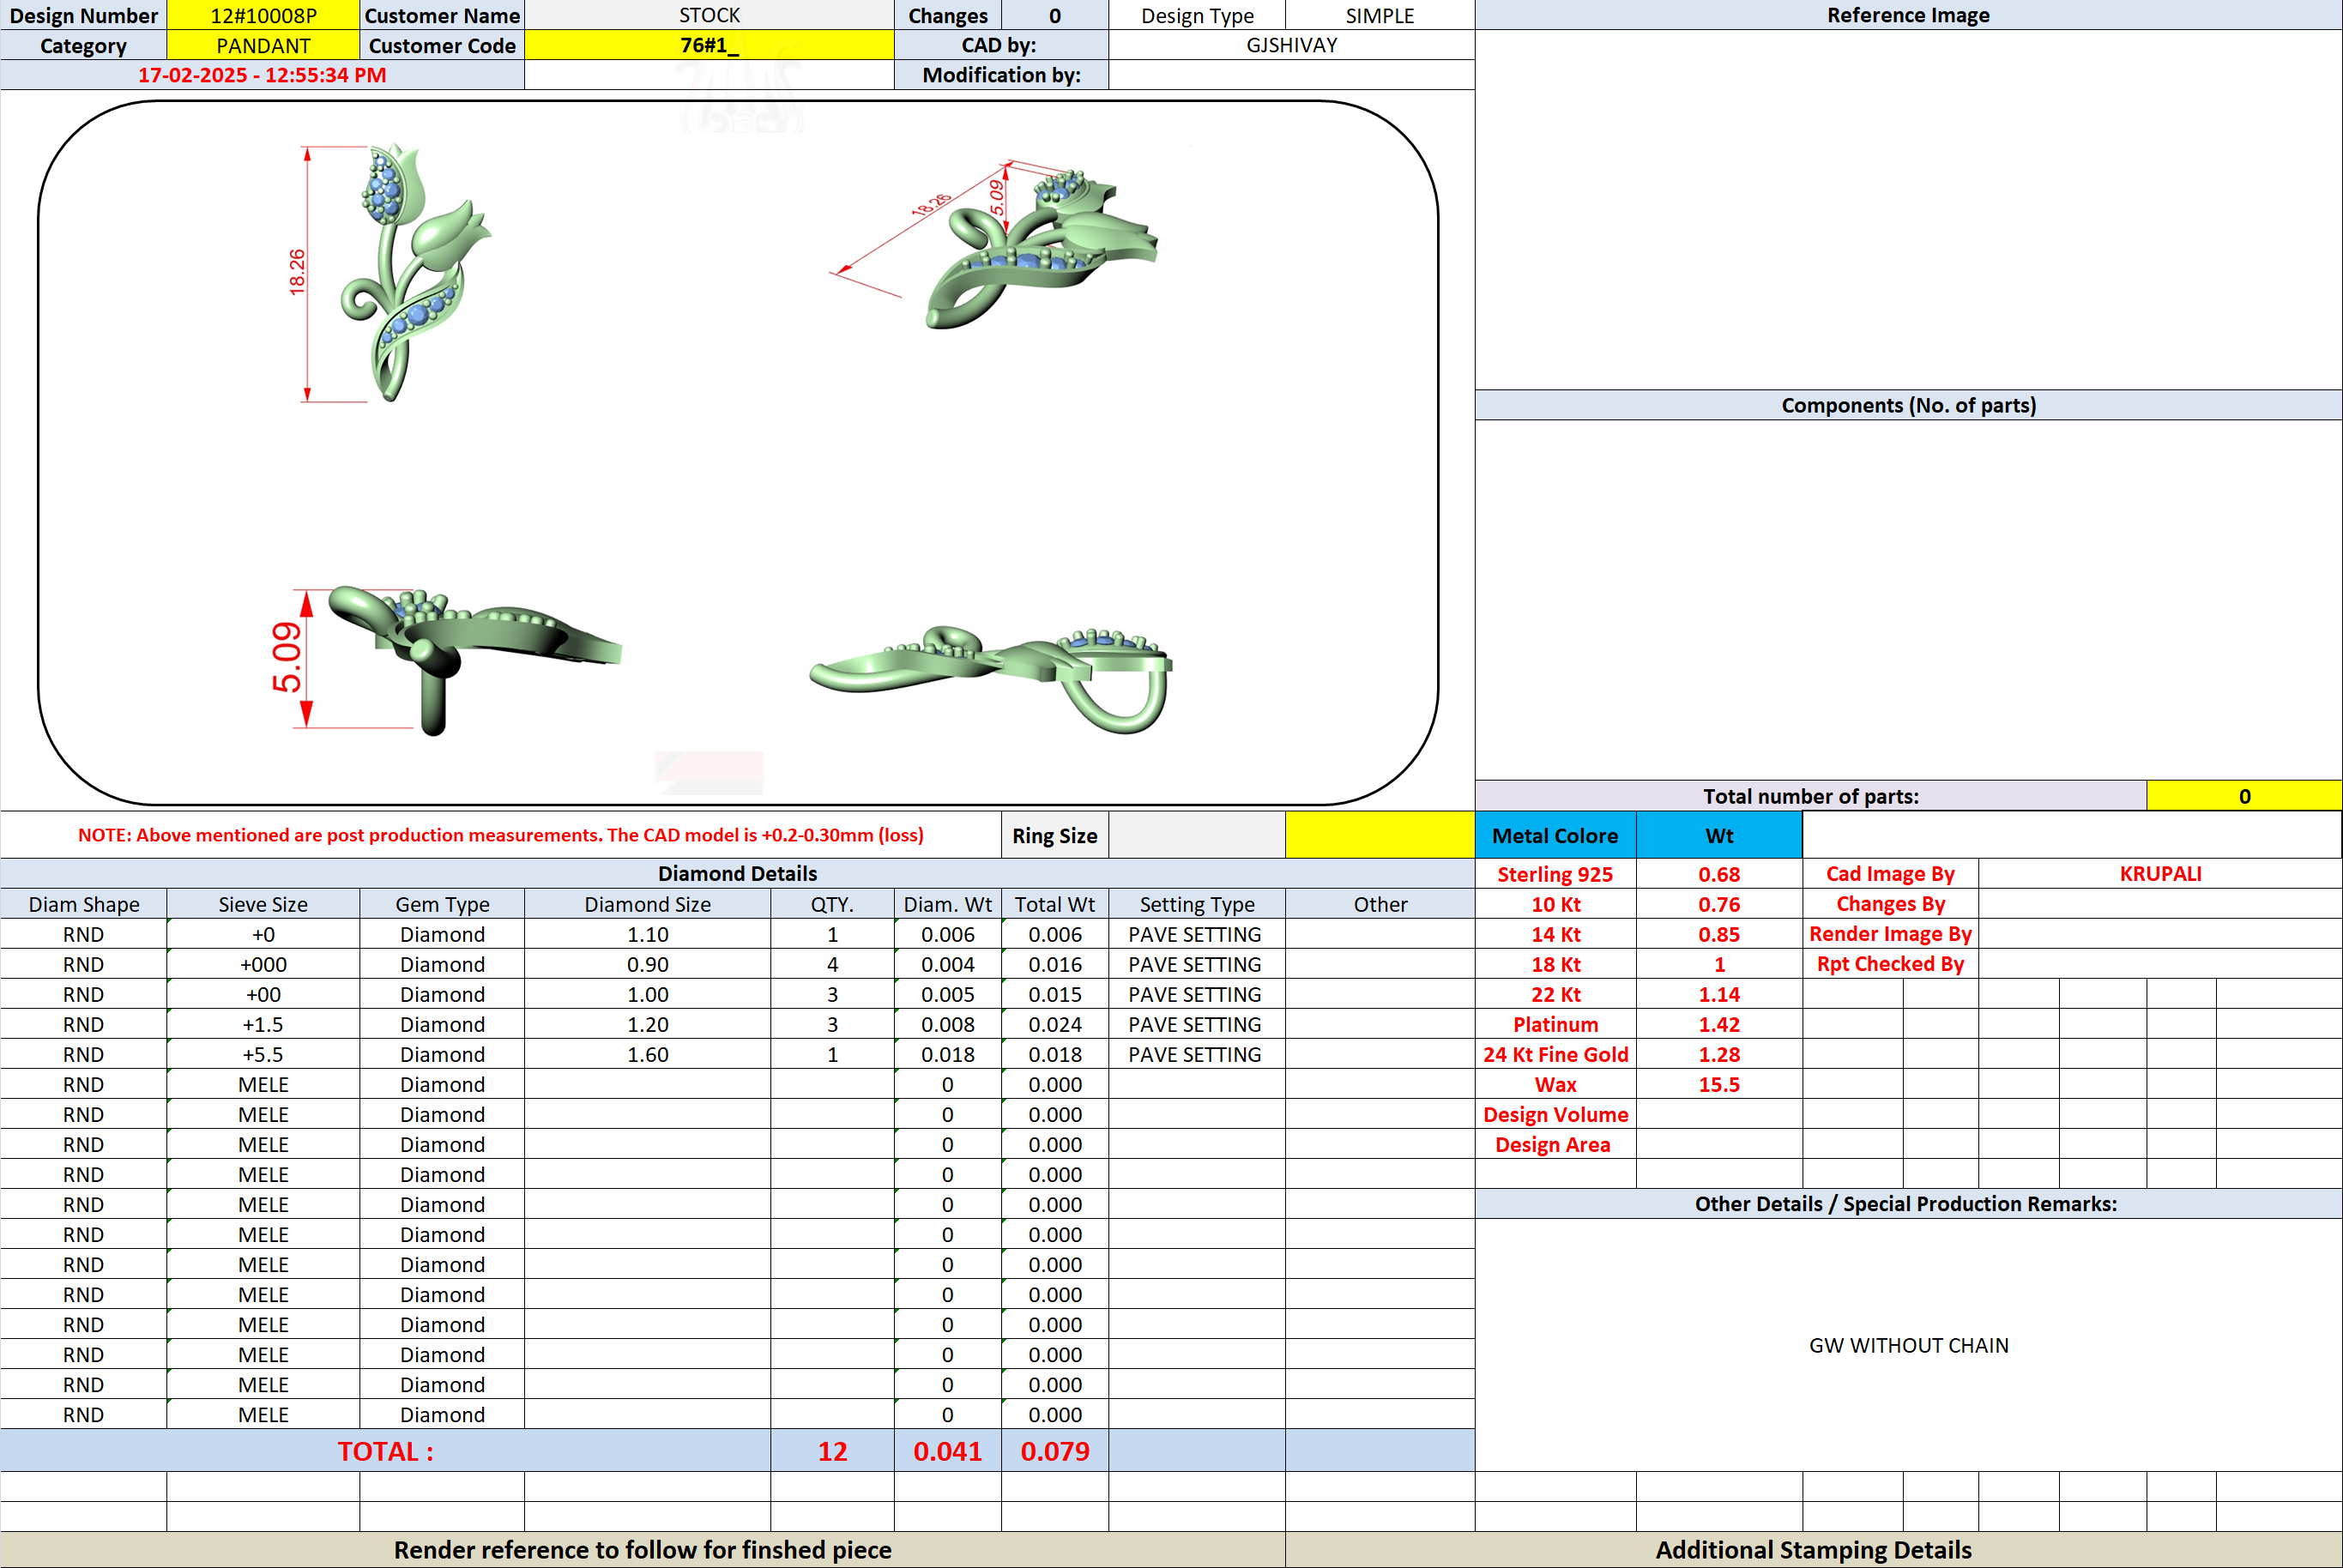
Task: Click the Sterling 925 weight 0.68
Action: click(1719, 874)
